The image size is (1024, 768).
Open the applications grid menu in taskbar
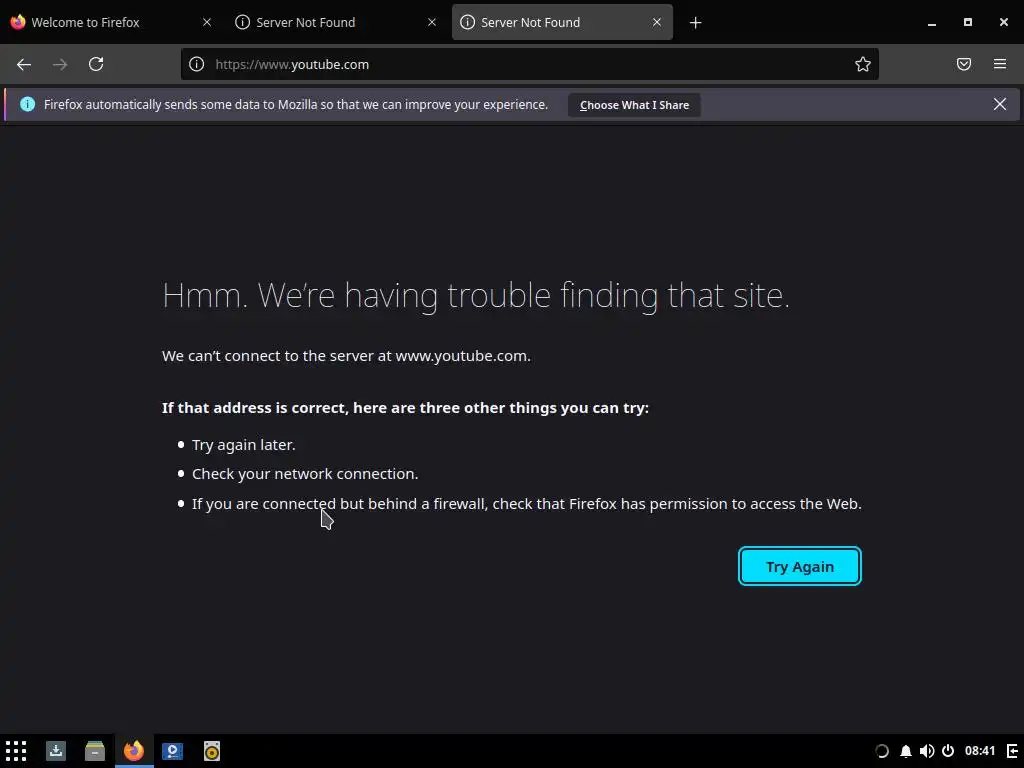pos(16,751)
